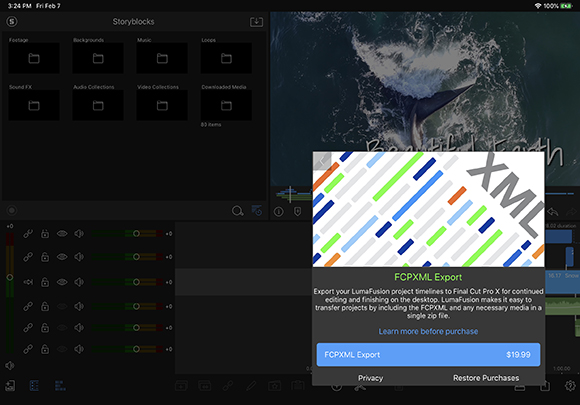Toggle link on the top track
Image resolution: width=580 pixels, height=405 pixels.
point(28,234)
